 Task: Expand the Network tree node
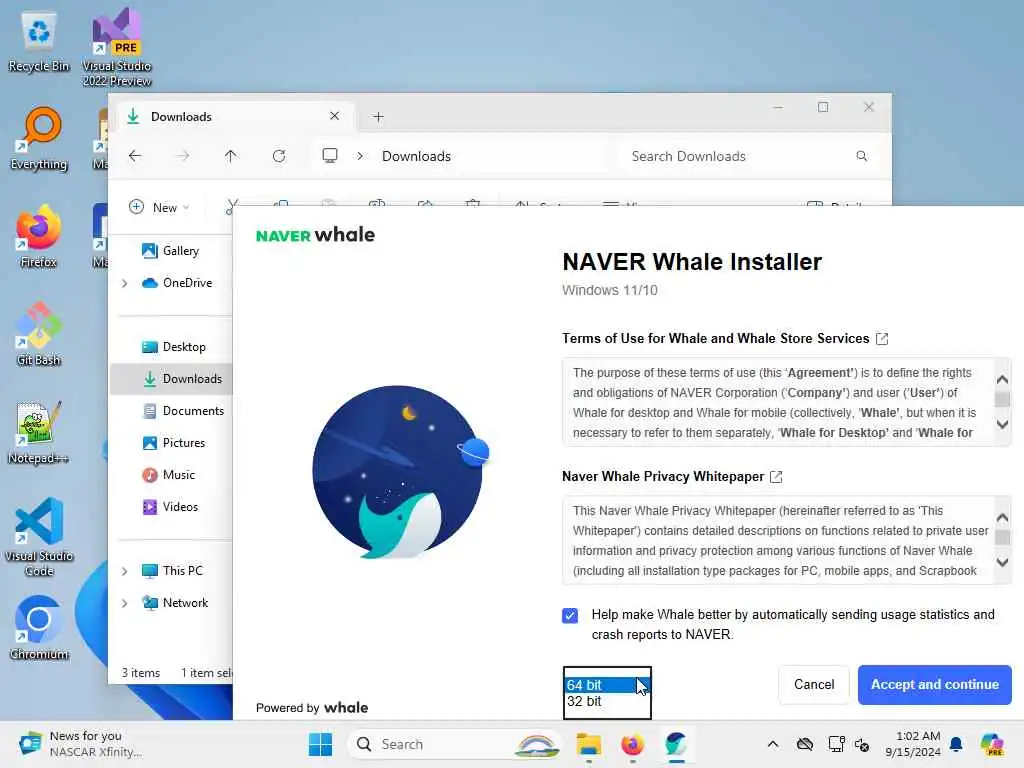(x=125, y=603)
